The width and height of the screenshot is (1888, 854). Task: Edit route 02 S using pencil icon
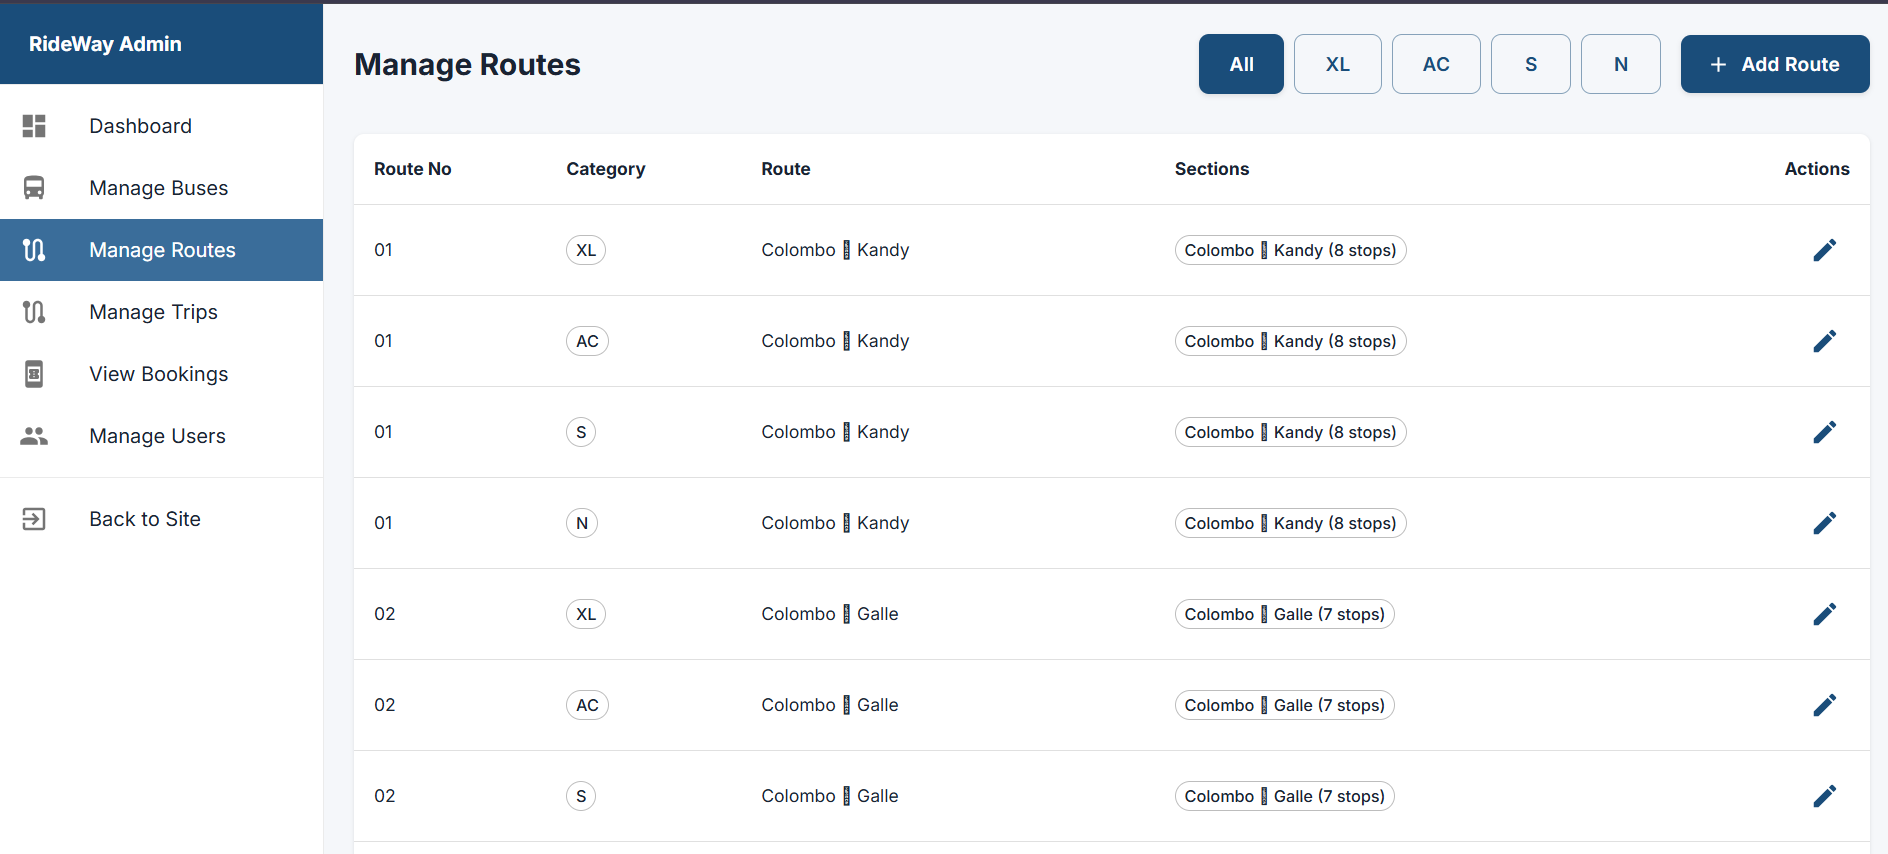pyautogui.click(x=1825, y=796)
